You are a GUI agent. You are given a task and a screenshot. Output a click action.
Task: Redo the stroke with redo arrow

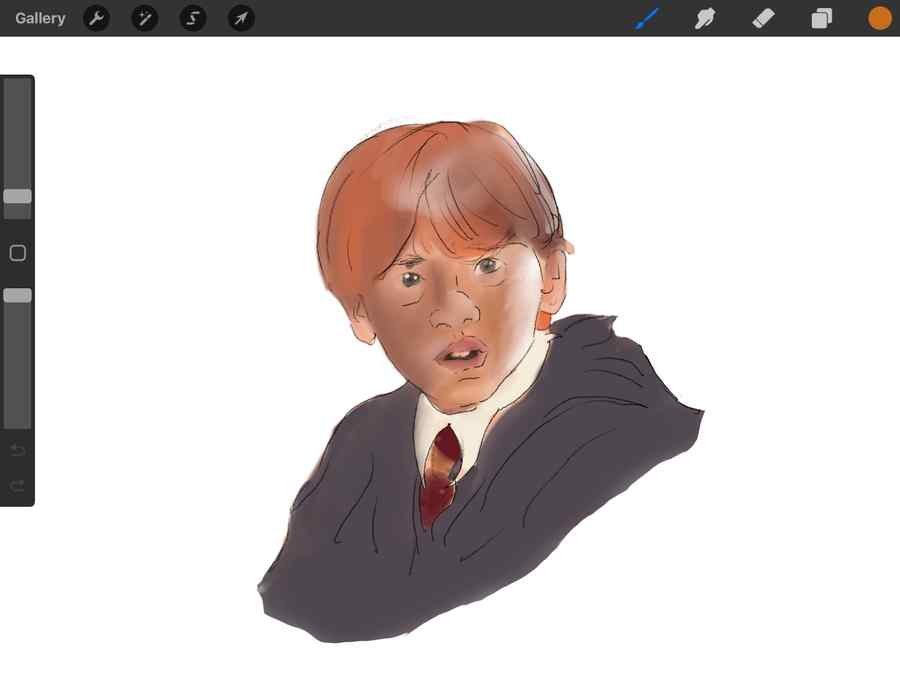click(17, 487)
